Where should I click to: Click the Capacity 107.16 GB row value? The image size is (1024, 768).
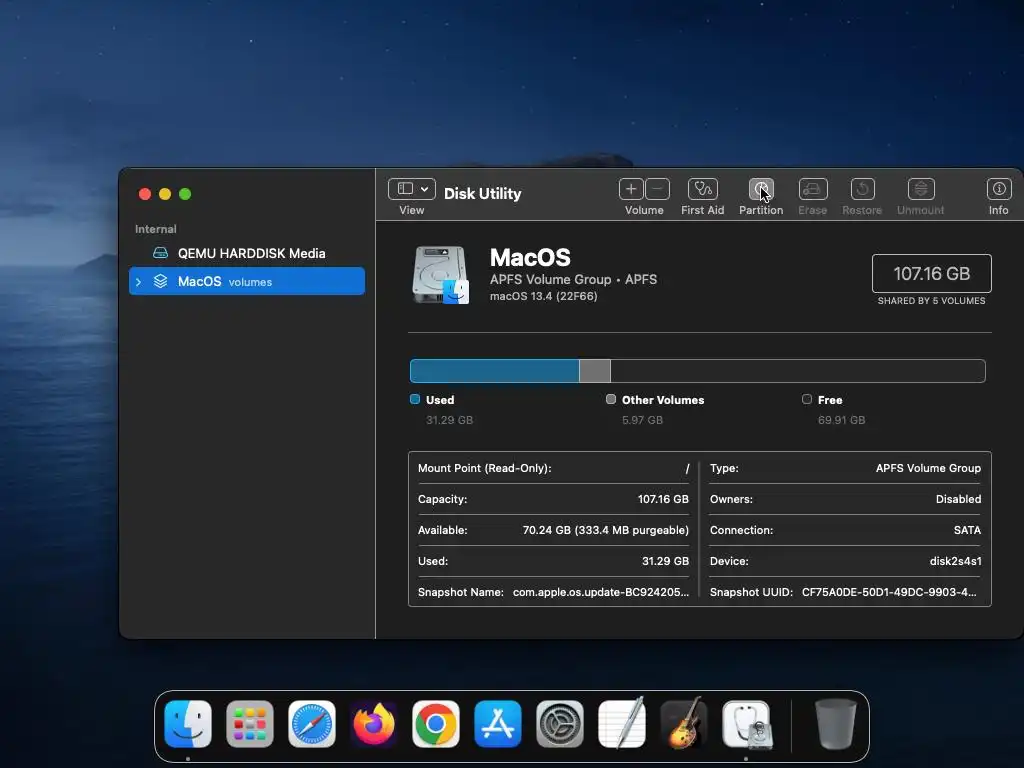[663, 499]
